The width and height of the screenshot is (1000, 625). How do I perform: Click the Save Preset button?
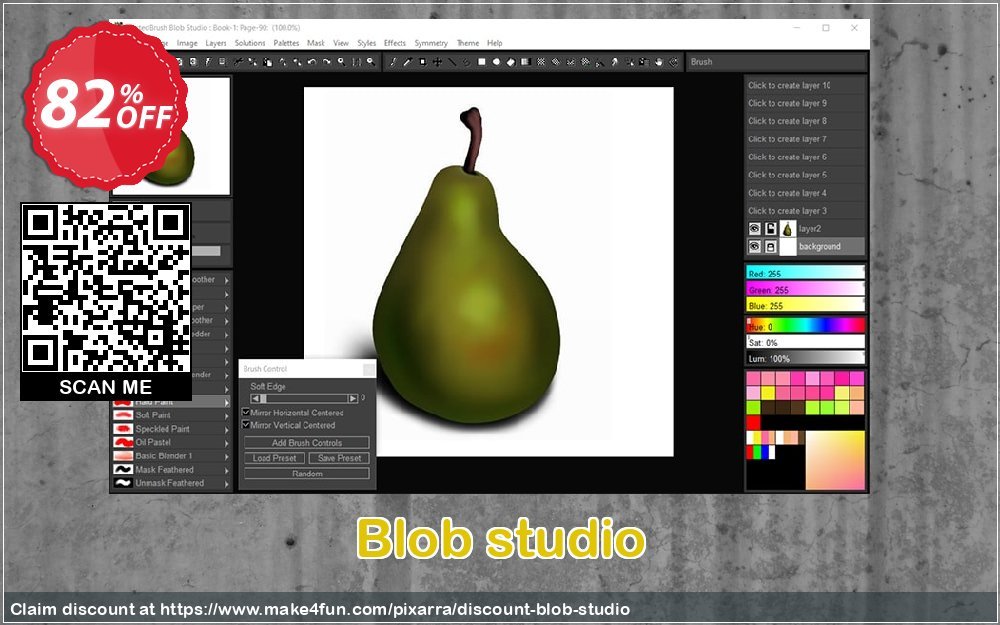[339, 458]
